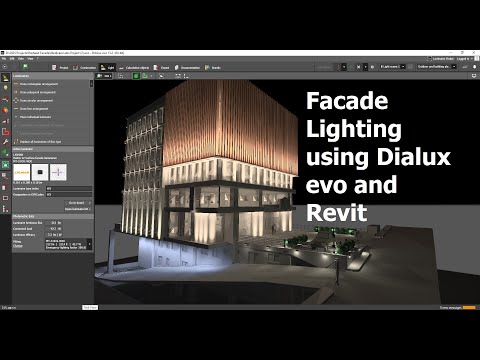The image size is (480, 360).
Task: Click Draw circular arrangement
Action: coord(33,100)
